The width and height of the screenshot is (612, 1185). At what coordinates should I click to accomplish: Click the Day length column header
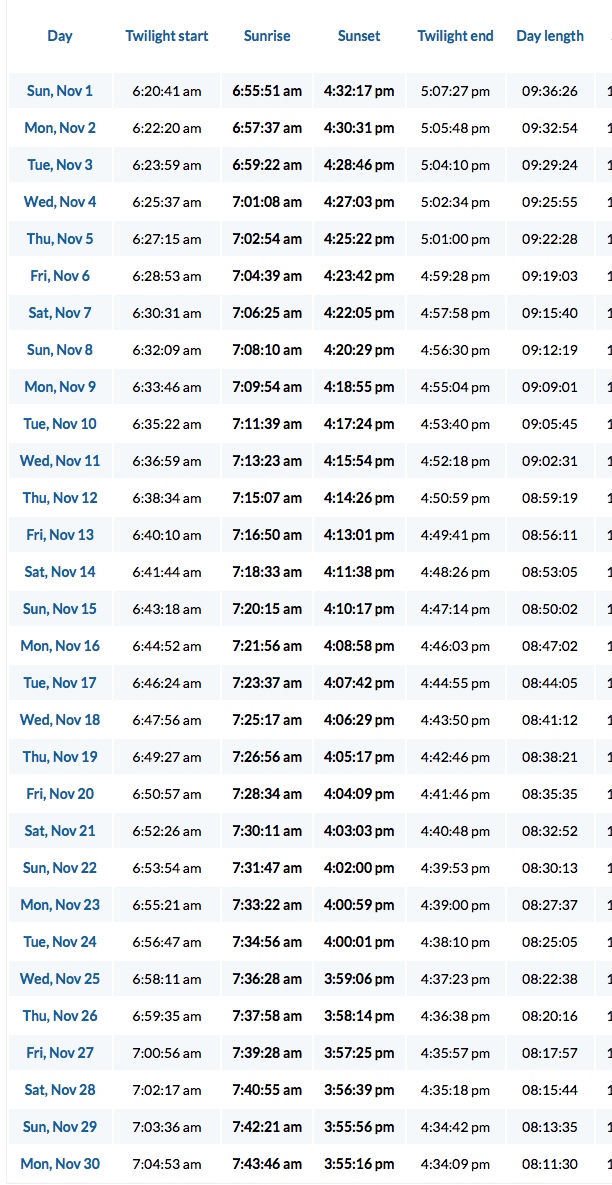550,36
